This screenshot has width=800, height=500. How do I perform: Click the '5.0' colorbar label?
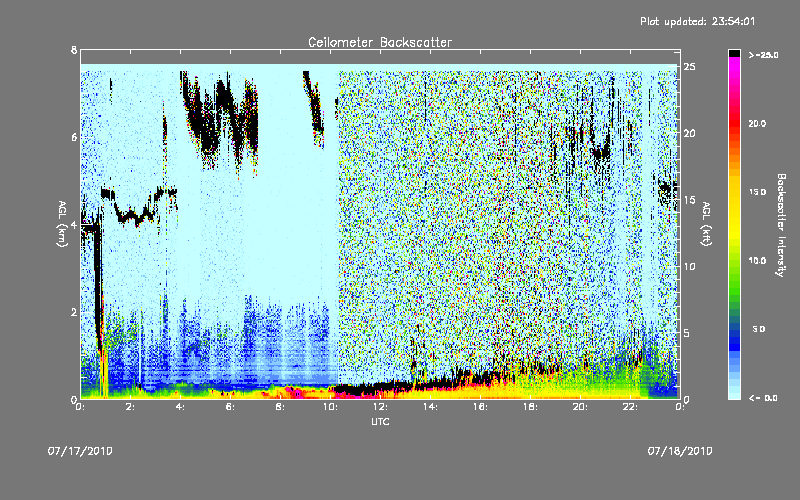click(x=759, y=329)
